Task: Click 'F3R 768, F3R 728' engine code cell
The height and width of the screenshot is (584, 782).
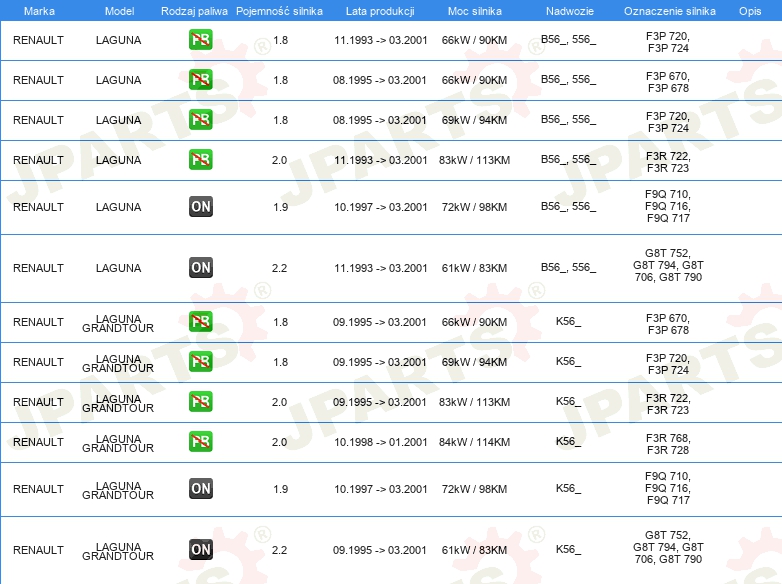Action: tap(668, 444)
